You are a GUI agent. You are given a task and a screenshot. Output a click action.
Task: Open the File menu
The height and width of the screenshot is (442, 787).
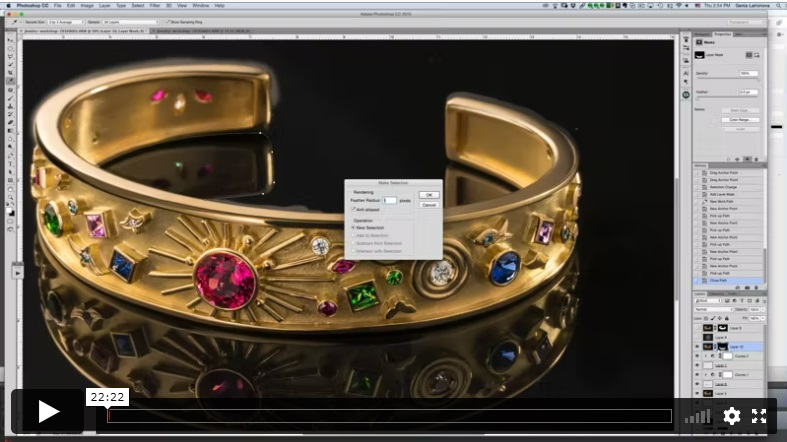pos(58,6)
